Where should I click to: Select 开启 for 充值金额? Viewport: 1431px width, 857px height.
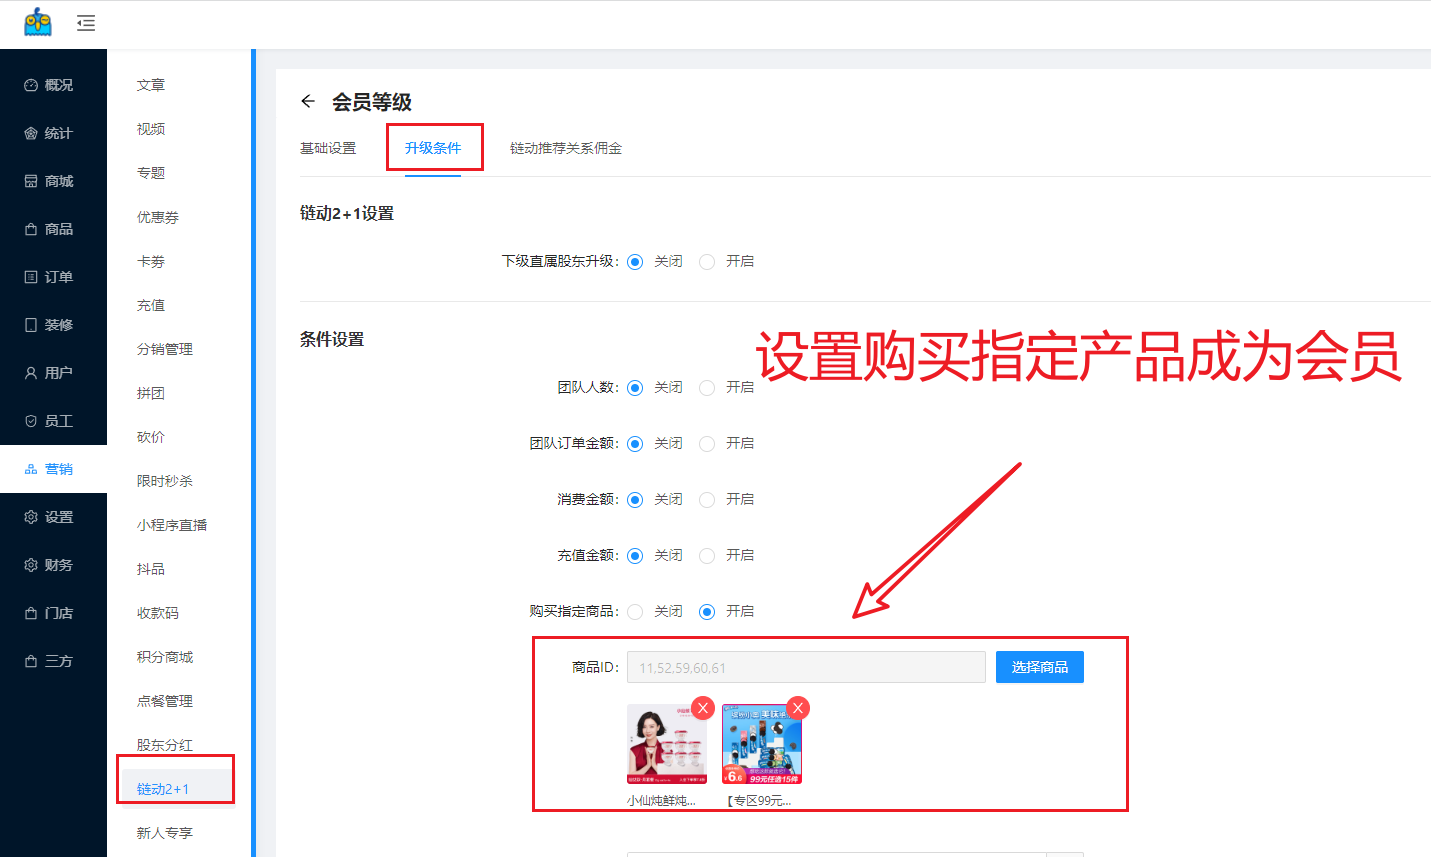(x=707, y=556)
